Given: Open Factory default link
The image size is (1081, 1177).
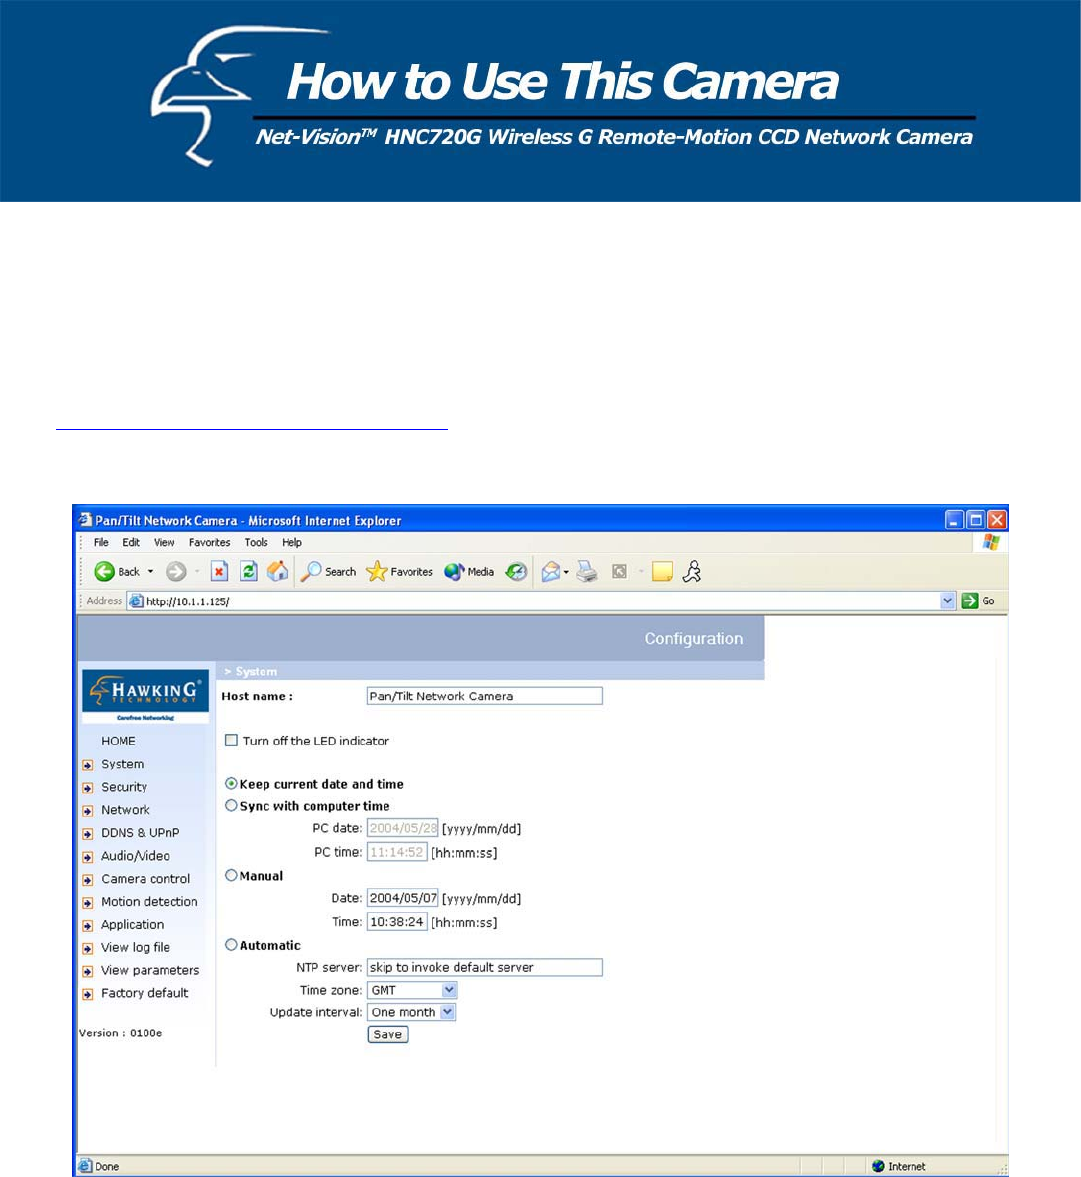Looking at the screenshot, I should (x=145, y=993).
